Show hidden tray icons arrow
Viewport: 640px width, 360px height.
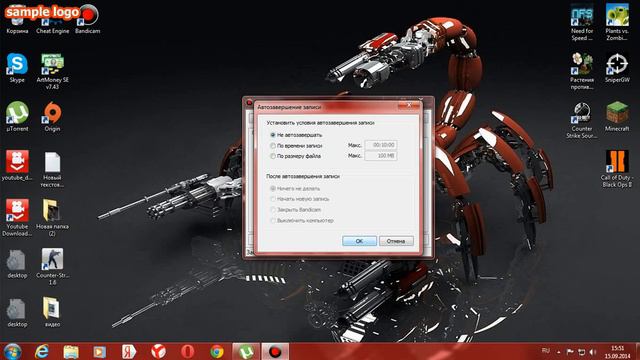pyautogui.click(x=558, y=352)
